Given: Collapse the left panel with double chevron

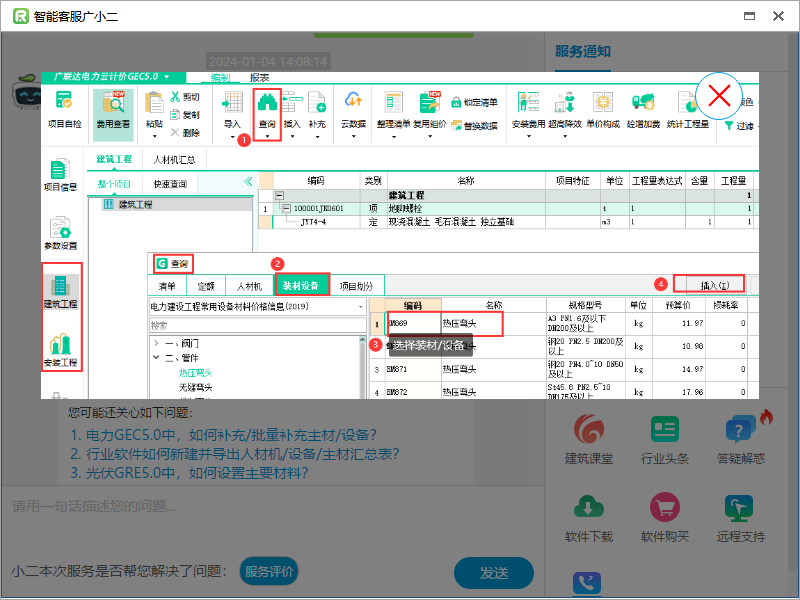Looking at the screenshot, I should 248,181.
